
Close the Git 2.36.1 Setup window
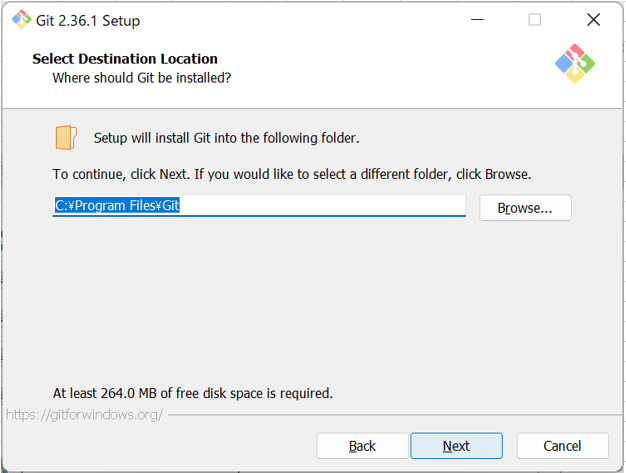(x=593, y=20)
